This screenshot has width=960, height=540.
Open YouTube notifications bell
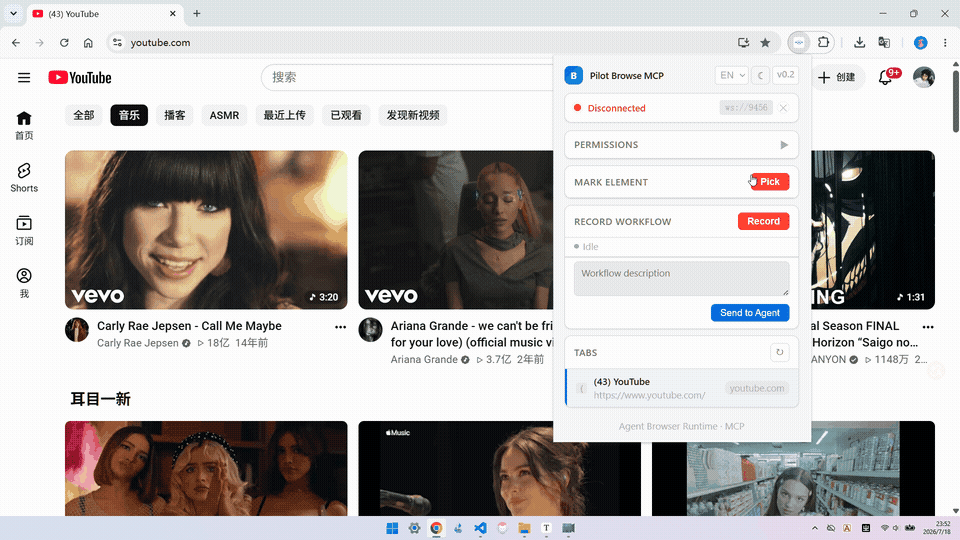click(886, 77)
